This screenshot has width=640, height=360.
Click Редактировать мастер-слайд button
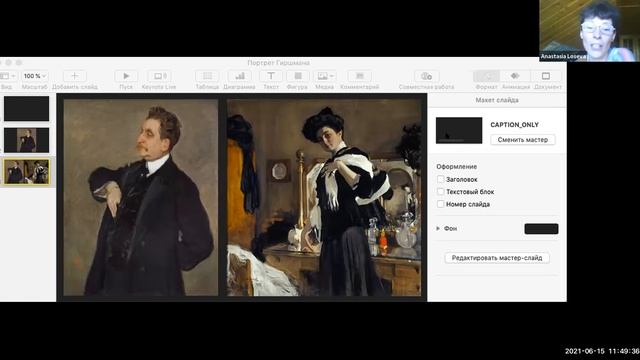(x=497, y=258)
